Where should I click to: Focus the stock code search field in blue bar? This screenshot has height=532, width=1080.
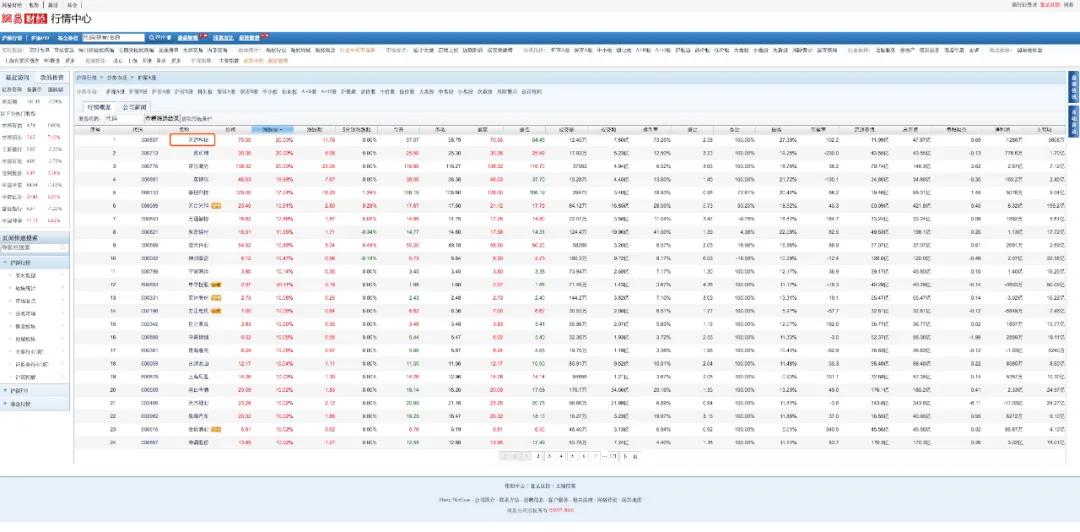pyautogui.click(x=113, y=37)
